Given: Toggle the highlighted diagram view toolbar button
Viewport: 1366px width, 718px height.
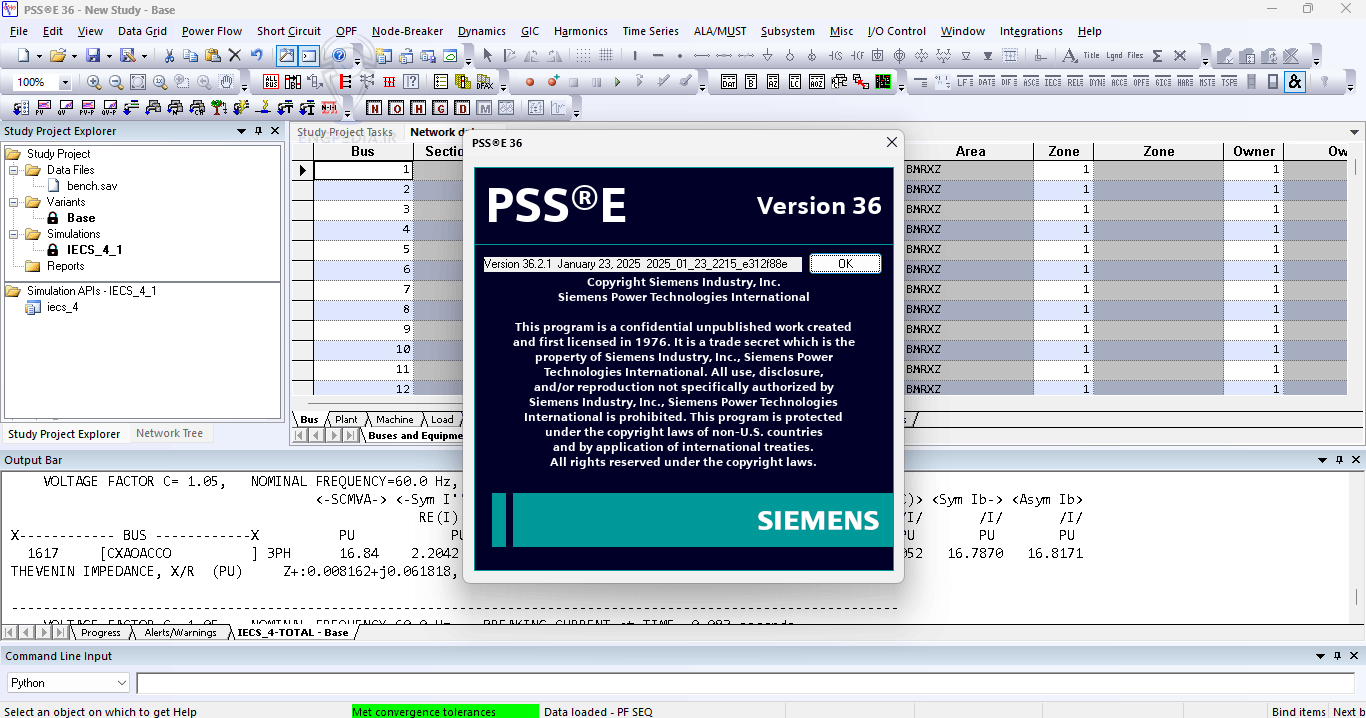Looking at the screenshot, I should (287, 56).
